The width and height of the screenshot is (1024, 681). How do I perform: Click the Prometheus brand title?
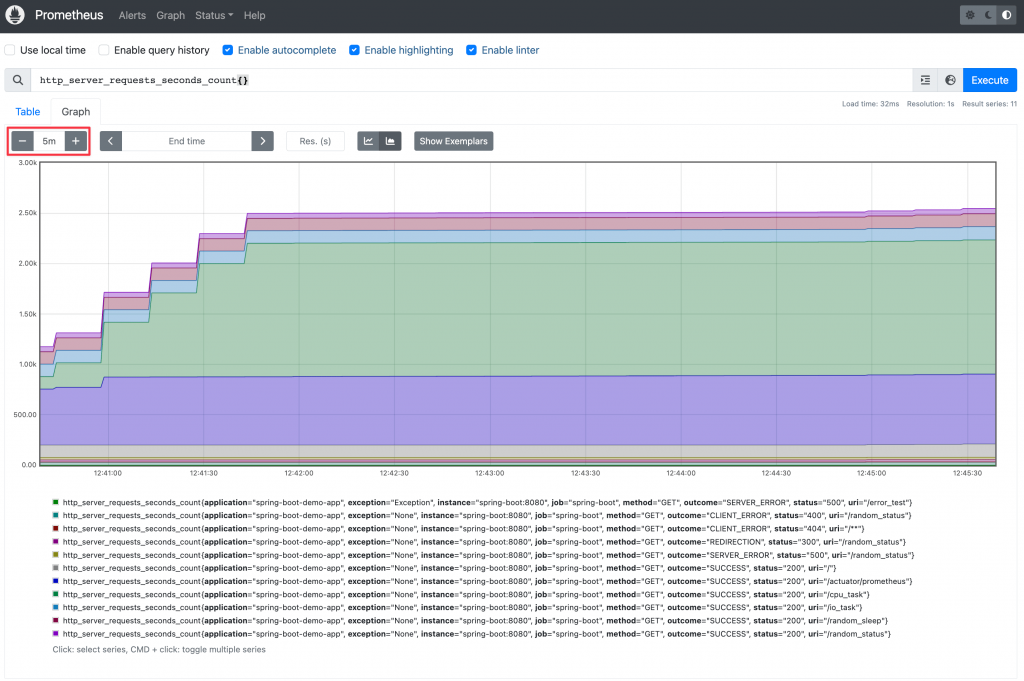point(69,15)
